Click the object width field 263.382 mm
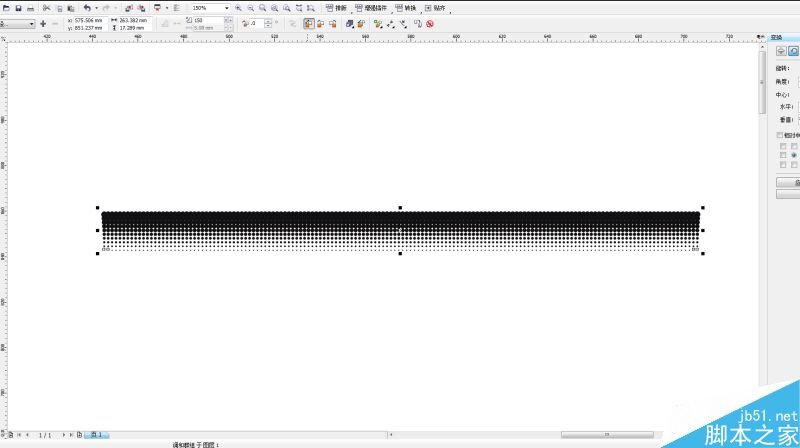The width and height of the screenshot is (800, 448). point(134,20)
